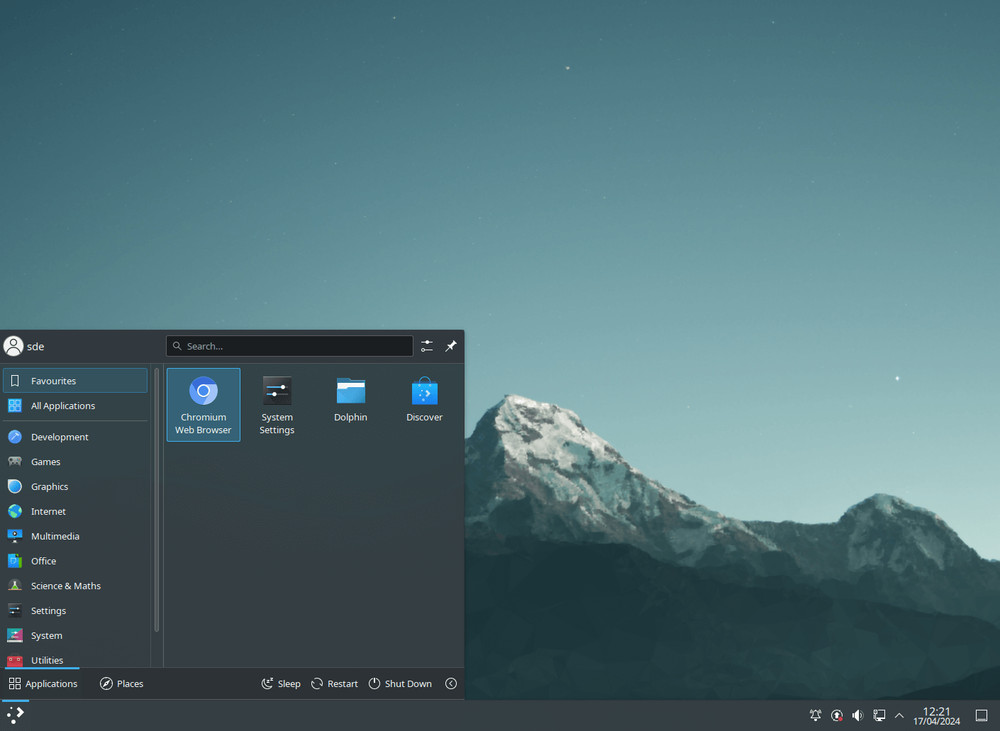
Task: Focus the launcher Search field
Action: (x=289, y=346)
